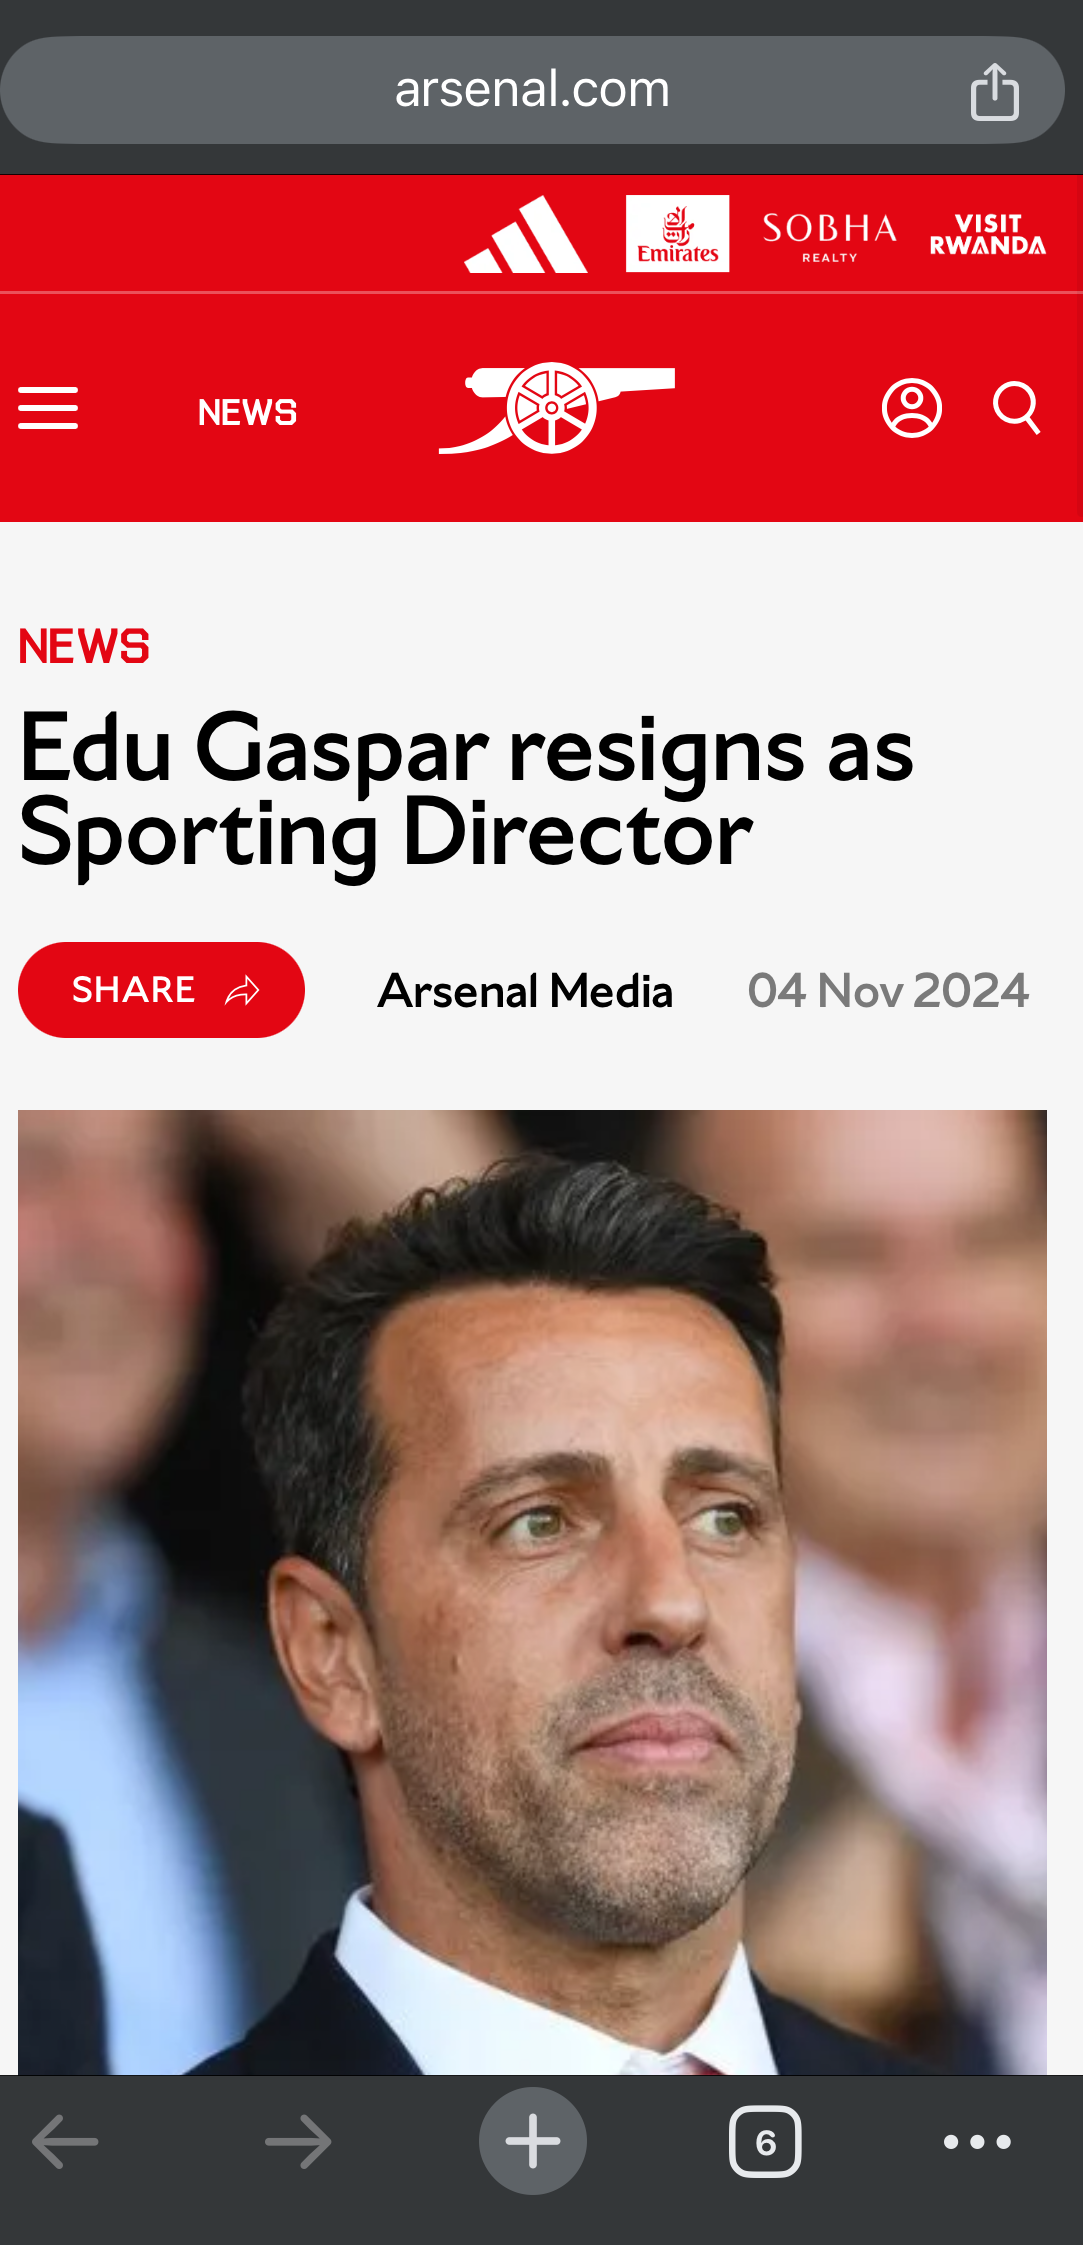This screenshot has width=1083, height=2245.
Task: Open the Edu Gaspar article photo
Action: pos(532,1590)
